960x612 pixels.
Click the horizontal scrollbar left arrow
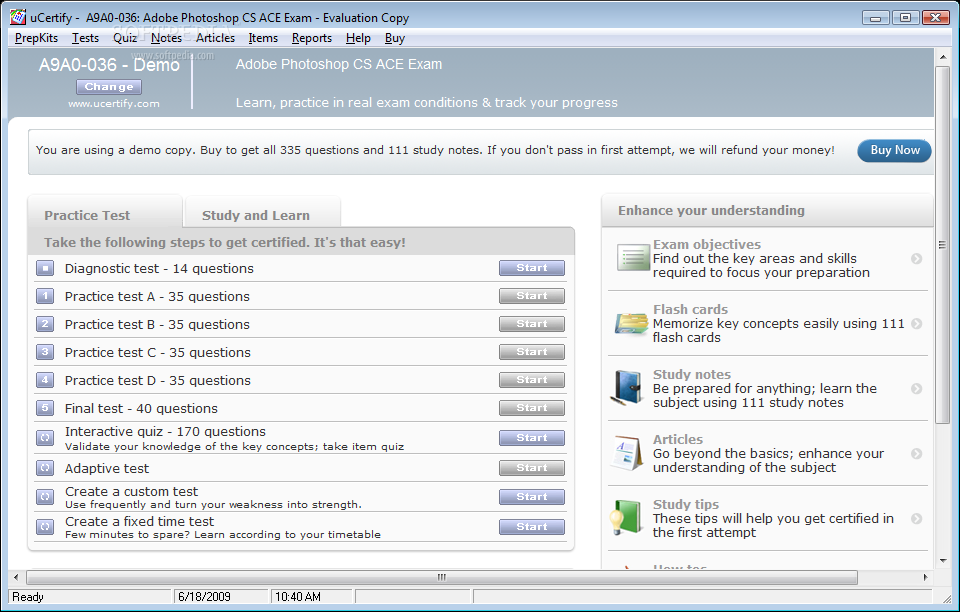16,577
